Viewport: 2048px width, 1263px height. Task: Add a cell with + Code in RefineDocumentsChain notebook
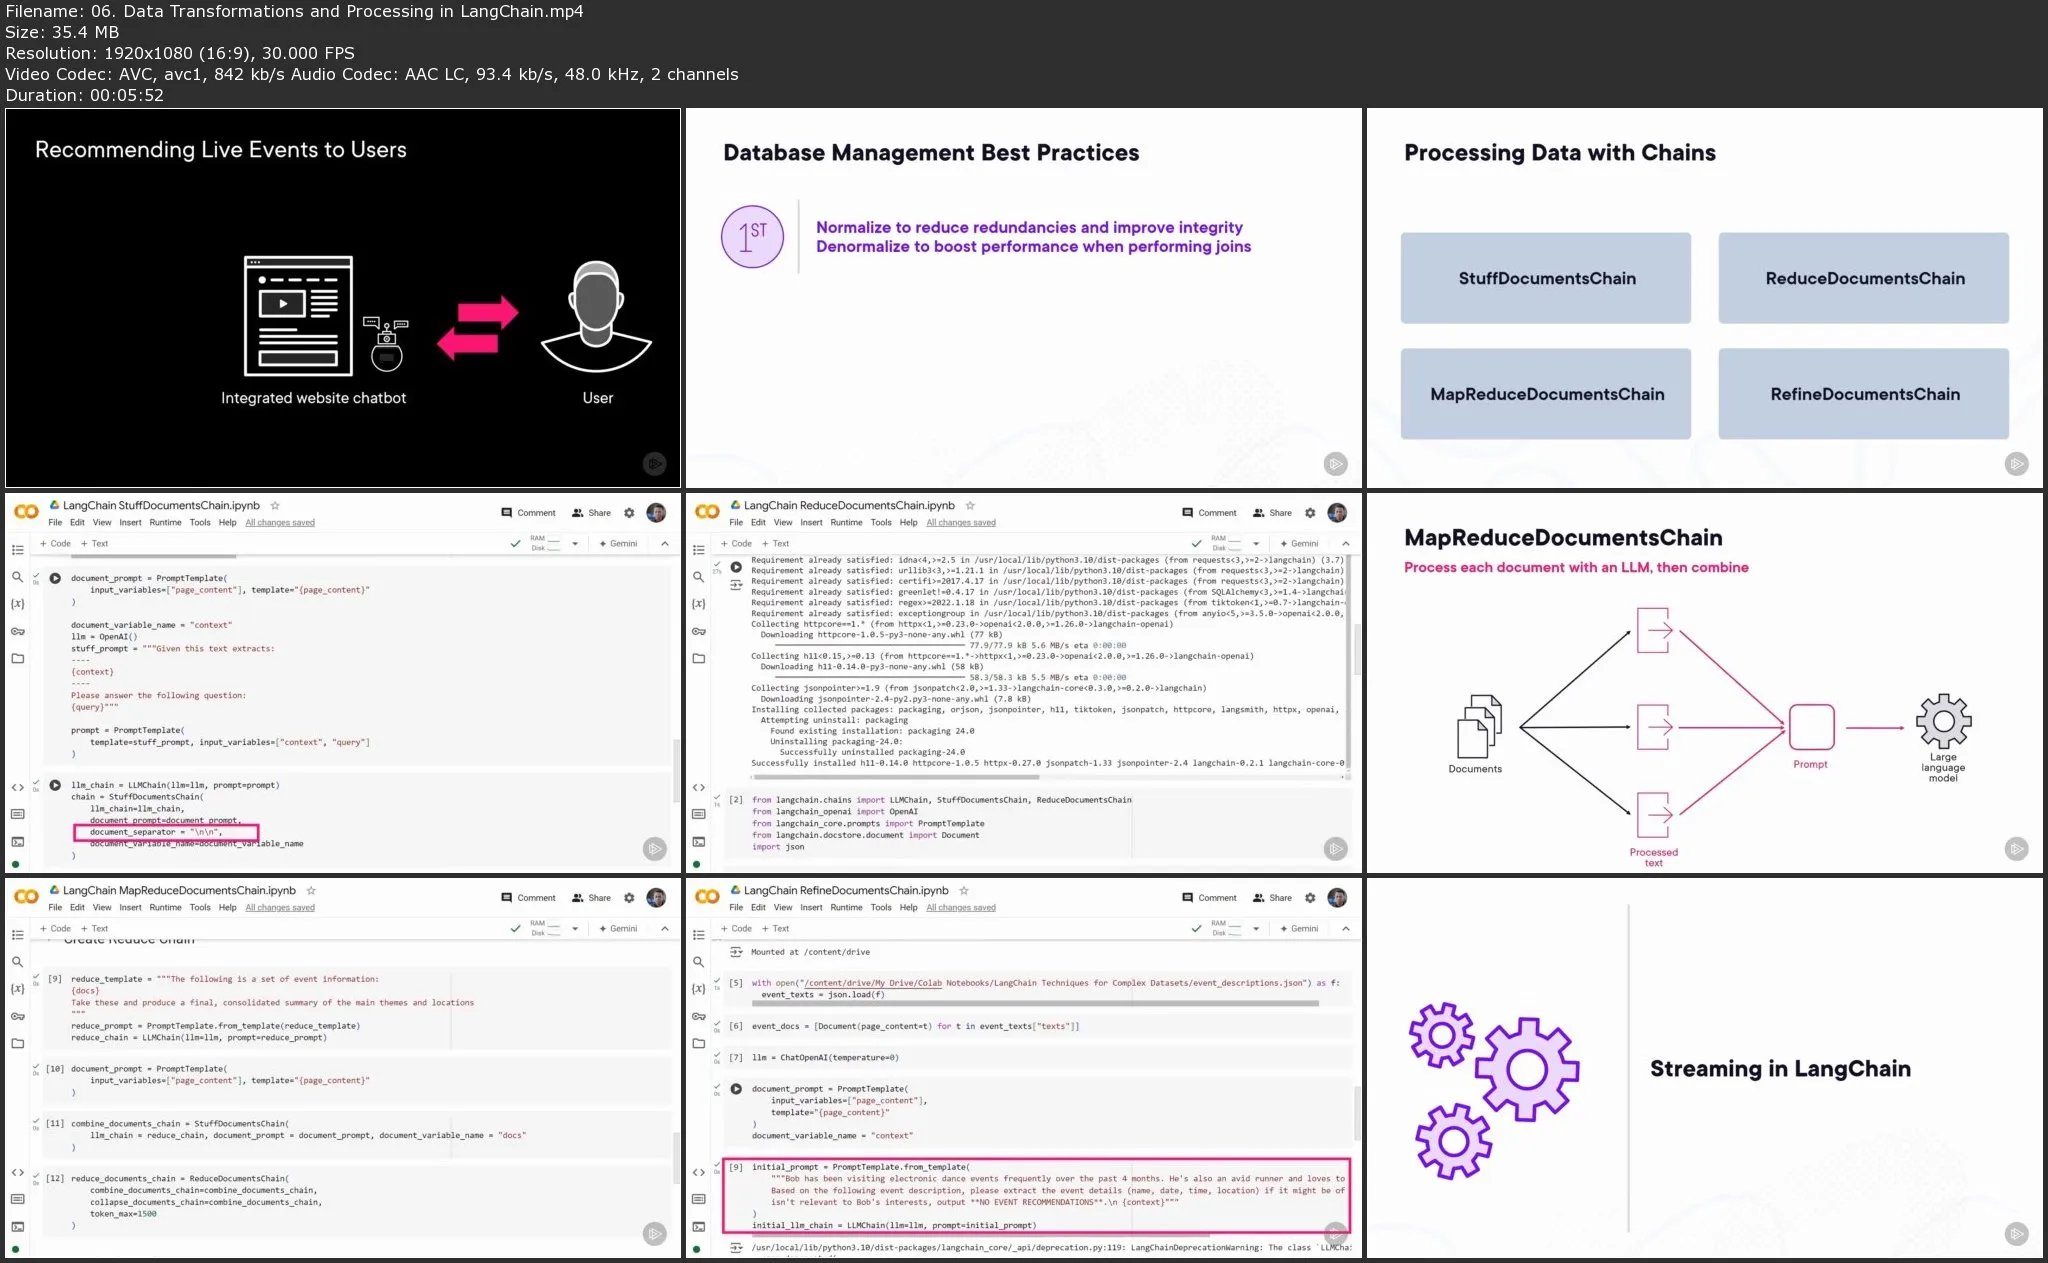736,929
